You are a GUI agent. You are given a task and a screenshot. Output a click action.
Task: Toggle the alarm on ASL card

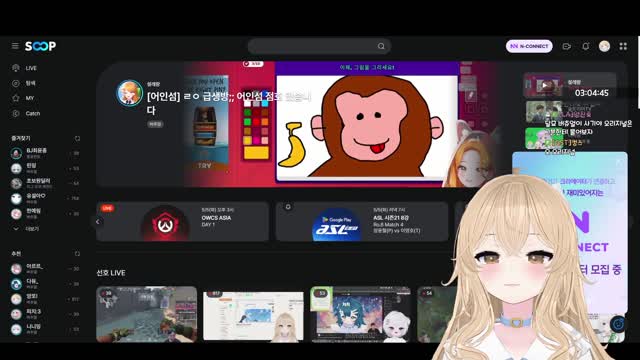coord(288,207)
